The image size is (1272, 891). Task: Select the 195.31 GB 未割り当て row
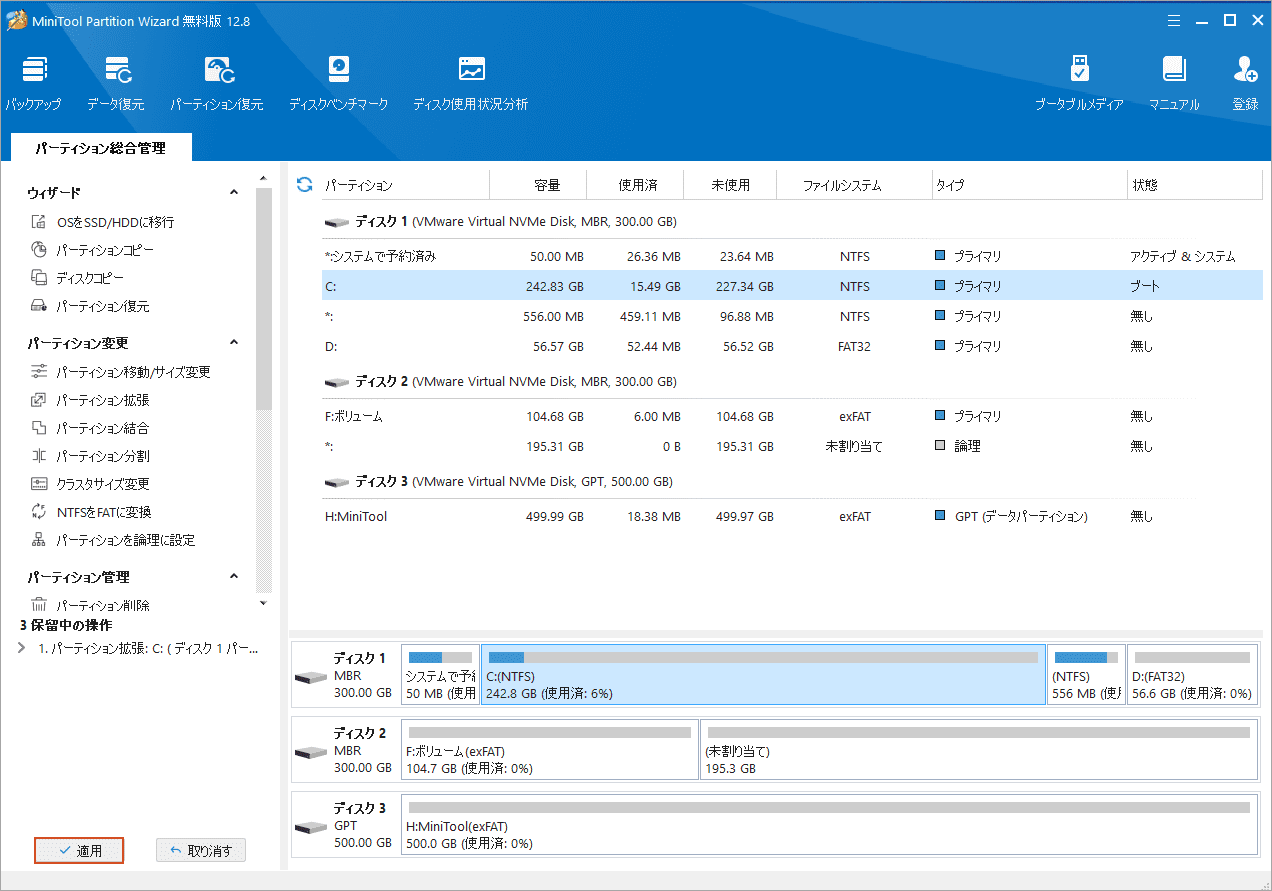point(792,447)
